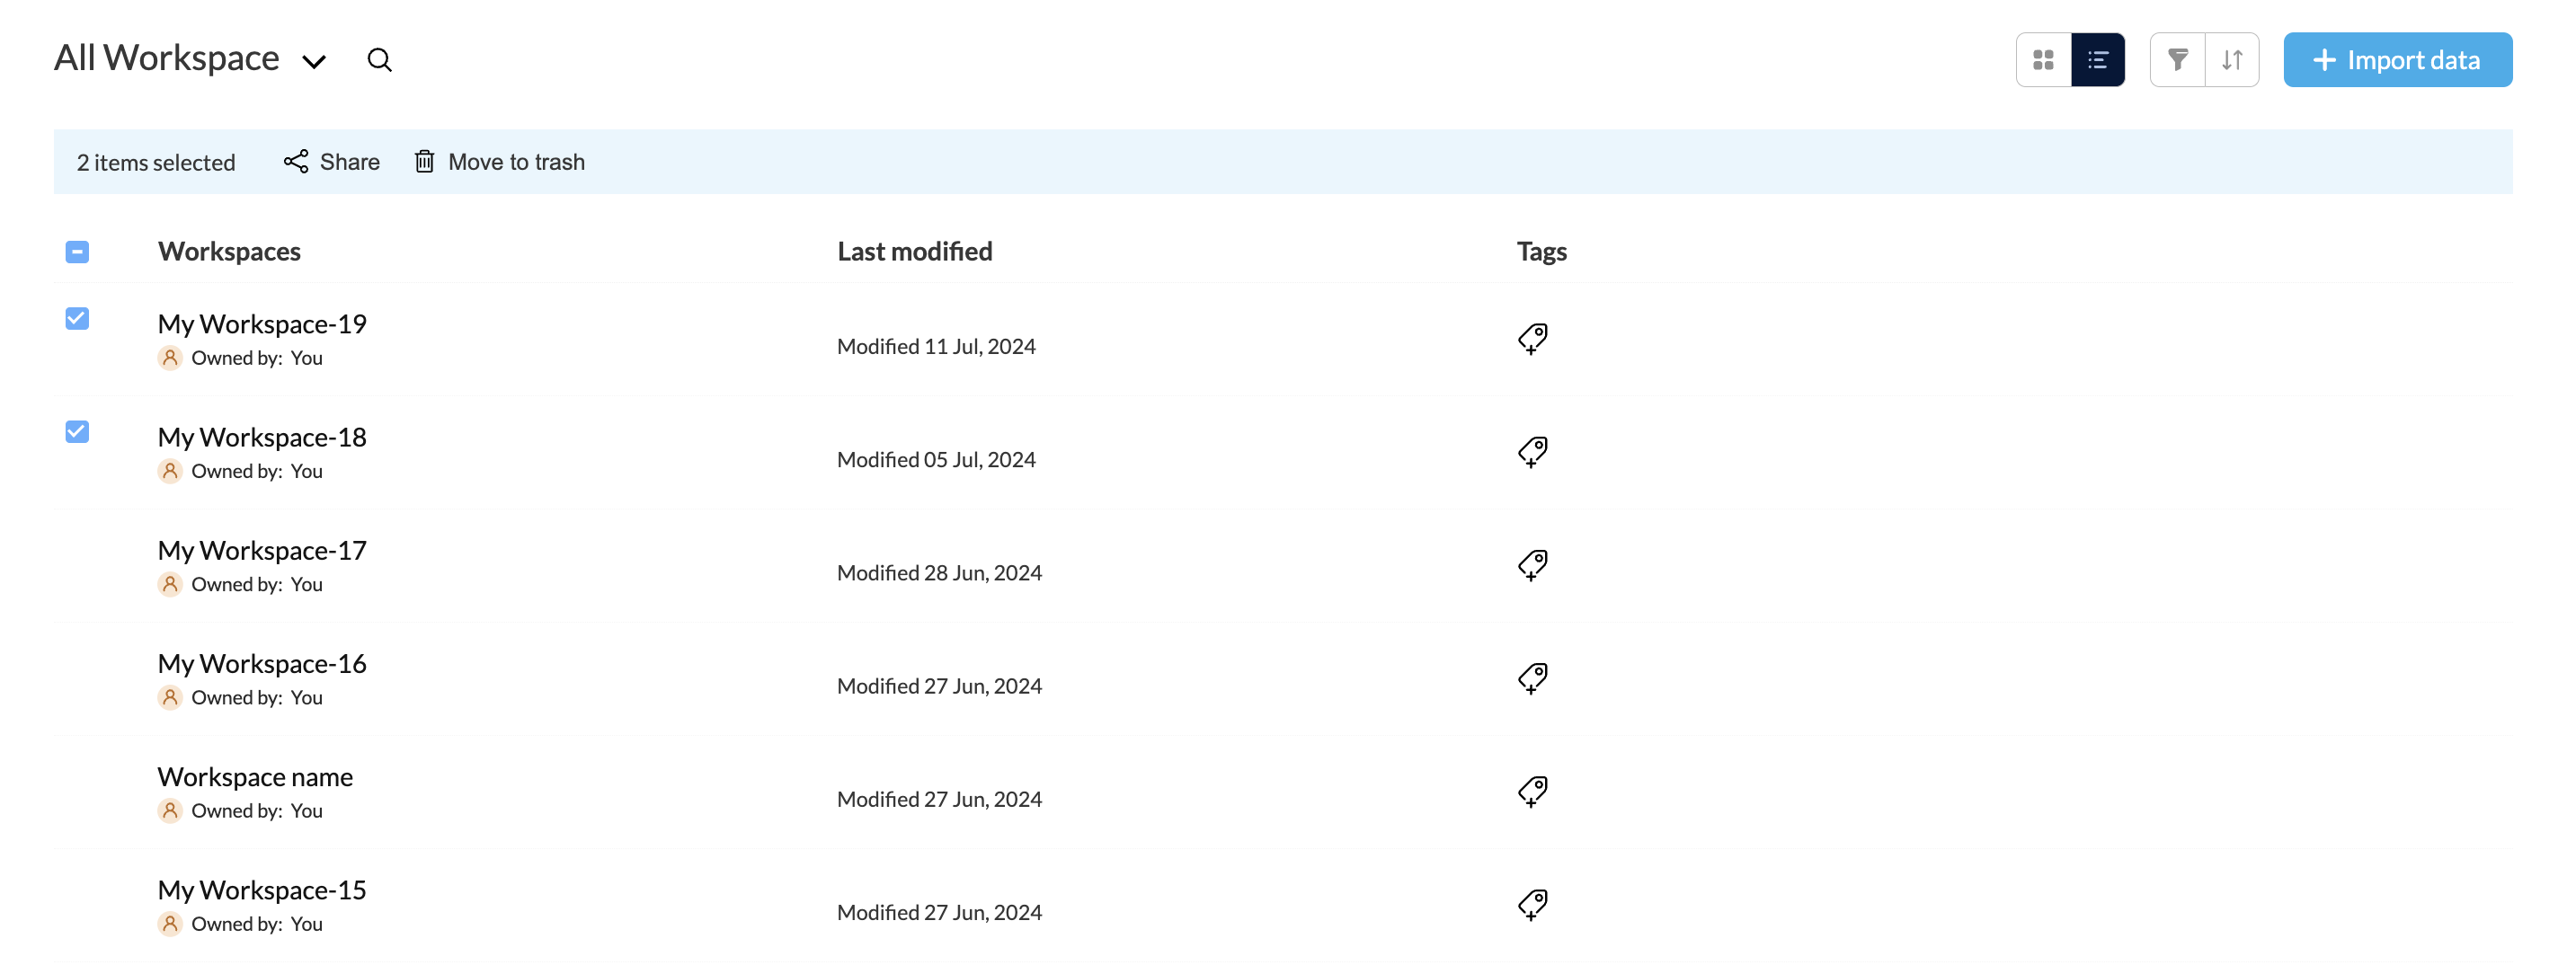This screenshot has width=2576, height=965.
Task: Open the workspace titled Workspace name
Action: tap(255, 777)
